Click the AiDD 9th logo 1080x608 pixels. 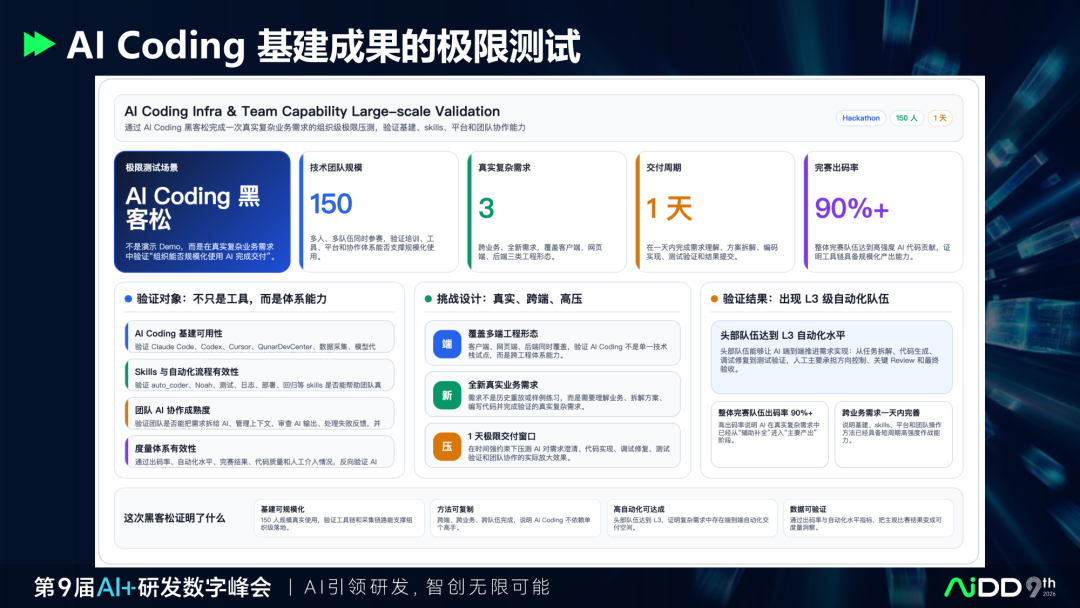(x=999, y=587)
